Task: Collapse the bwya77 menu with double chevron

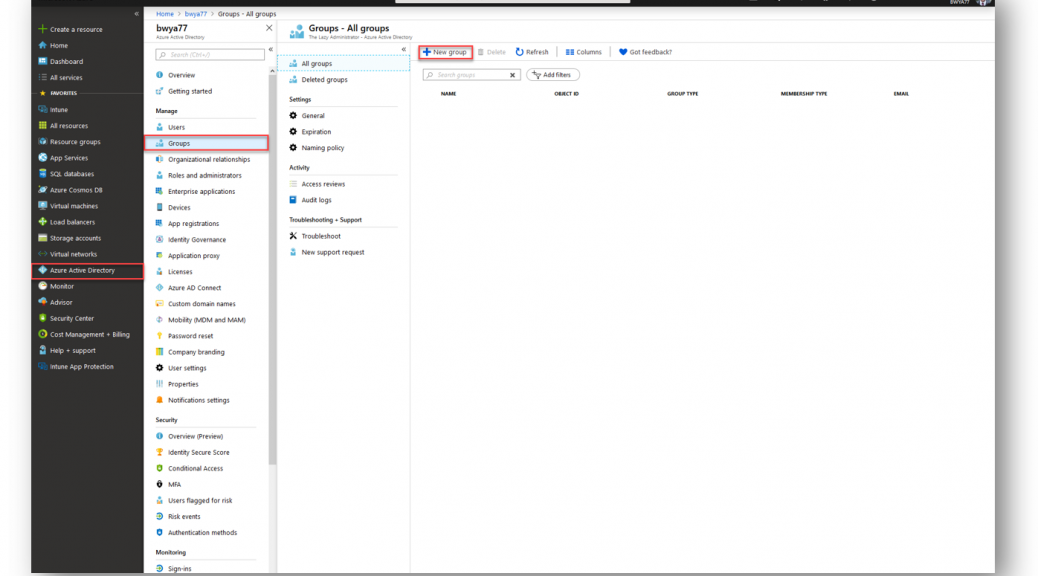Action: pyautogui.click(x=271, y=49)
